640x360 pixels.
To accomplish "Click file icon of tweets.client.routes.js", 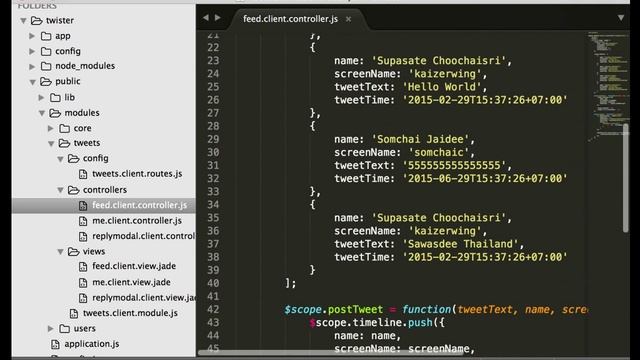I will pos(83,174).
